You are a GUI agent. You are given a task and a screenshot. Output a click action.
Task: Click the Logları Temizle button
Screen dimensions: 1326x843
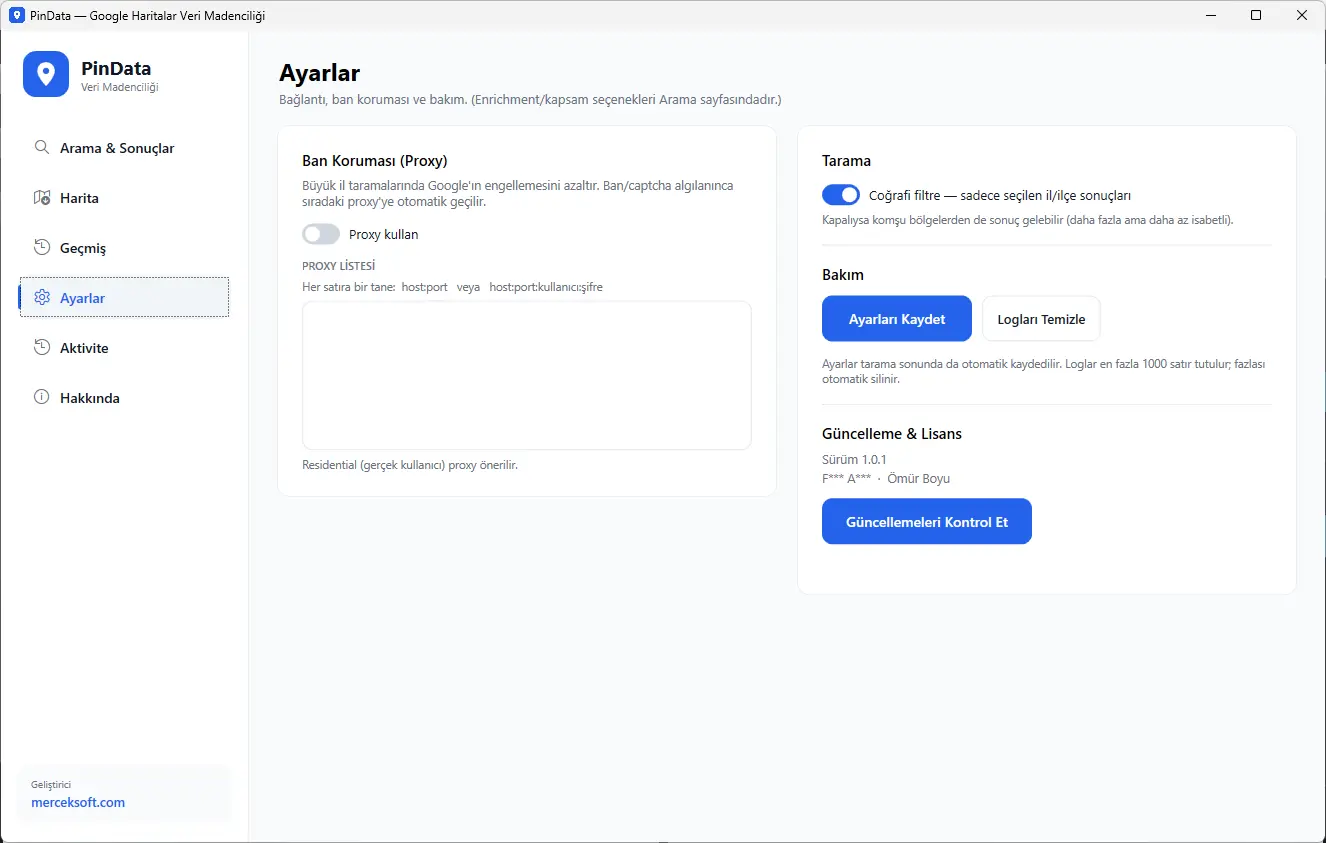coord(1041,319)
